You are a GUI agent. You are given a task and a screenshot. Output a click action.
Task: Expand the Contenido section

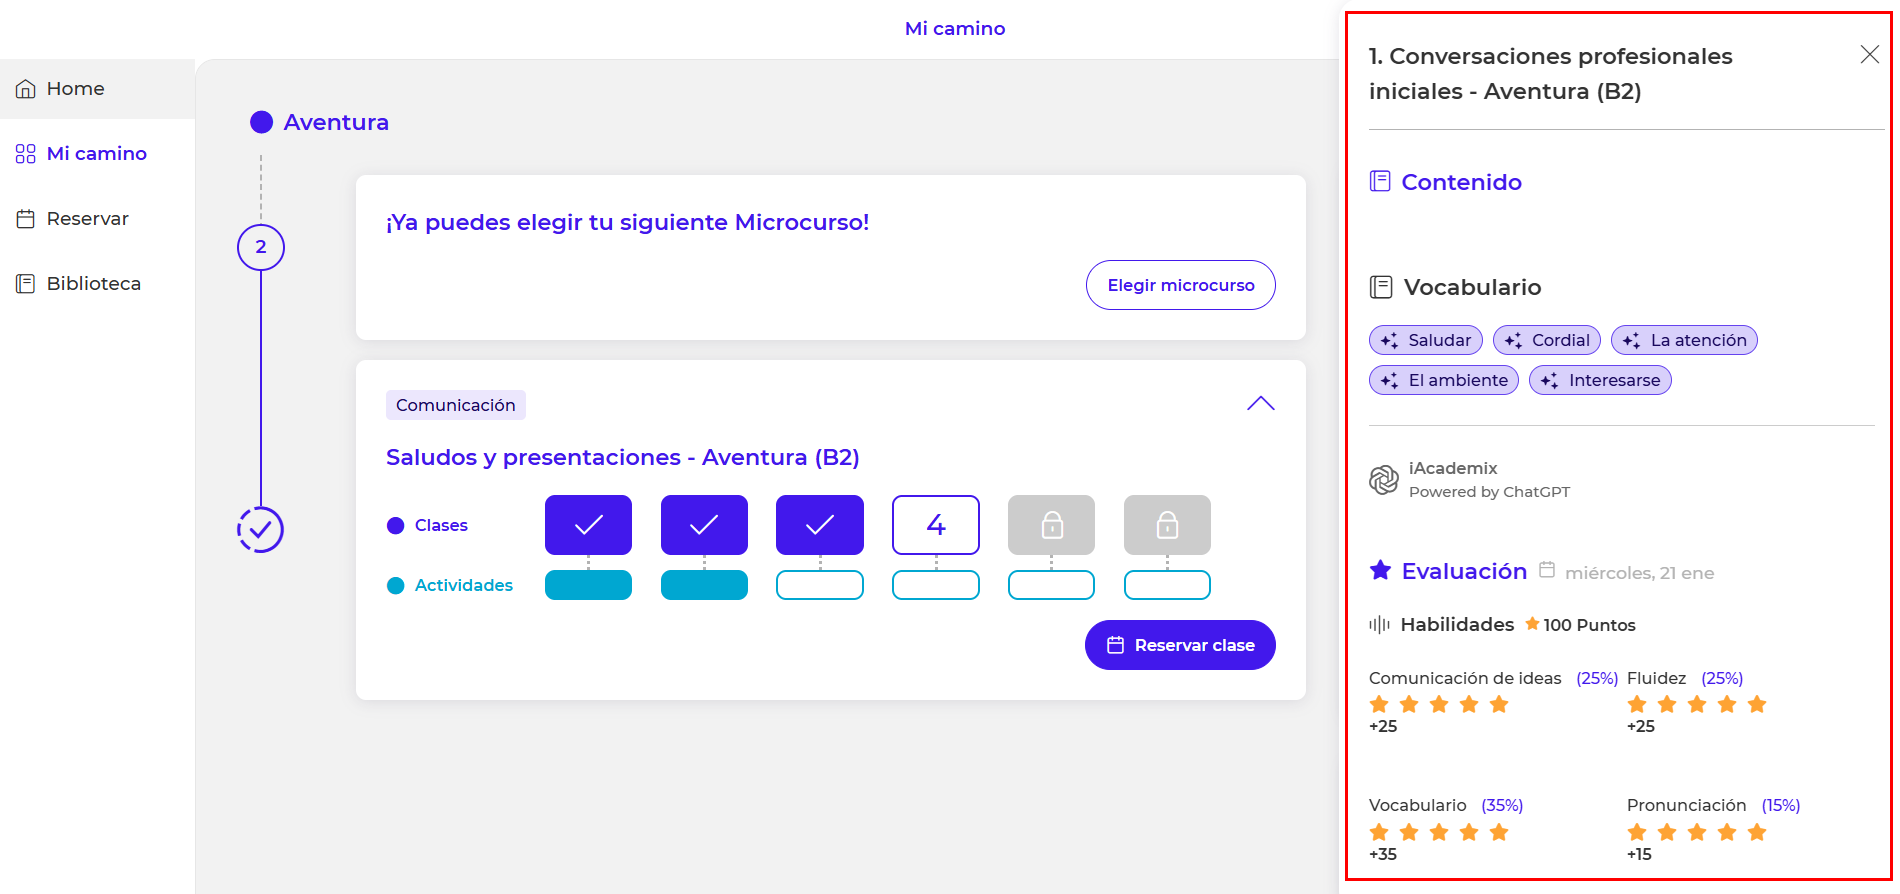coord(1461,182)
